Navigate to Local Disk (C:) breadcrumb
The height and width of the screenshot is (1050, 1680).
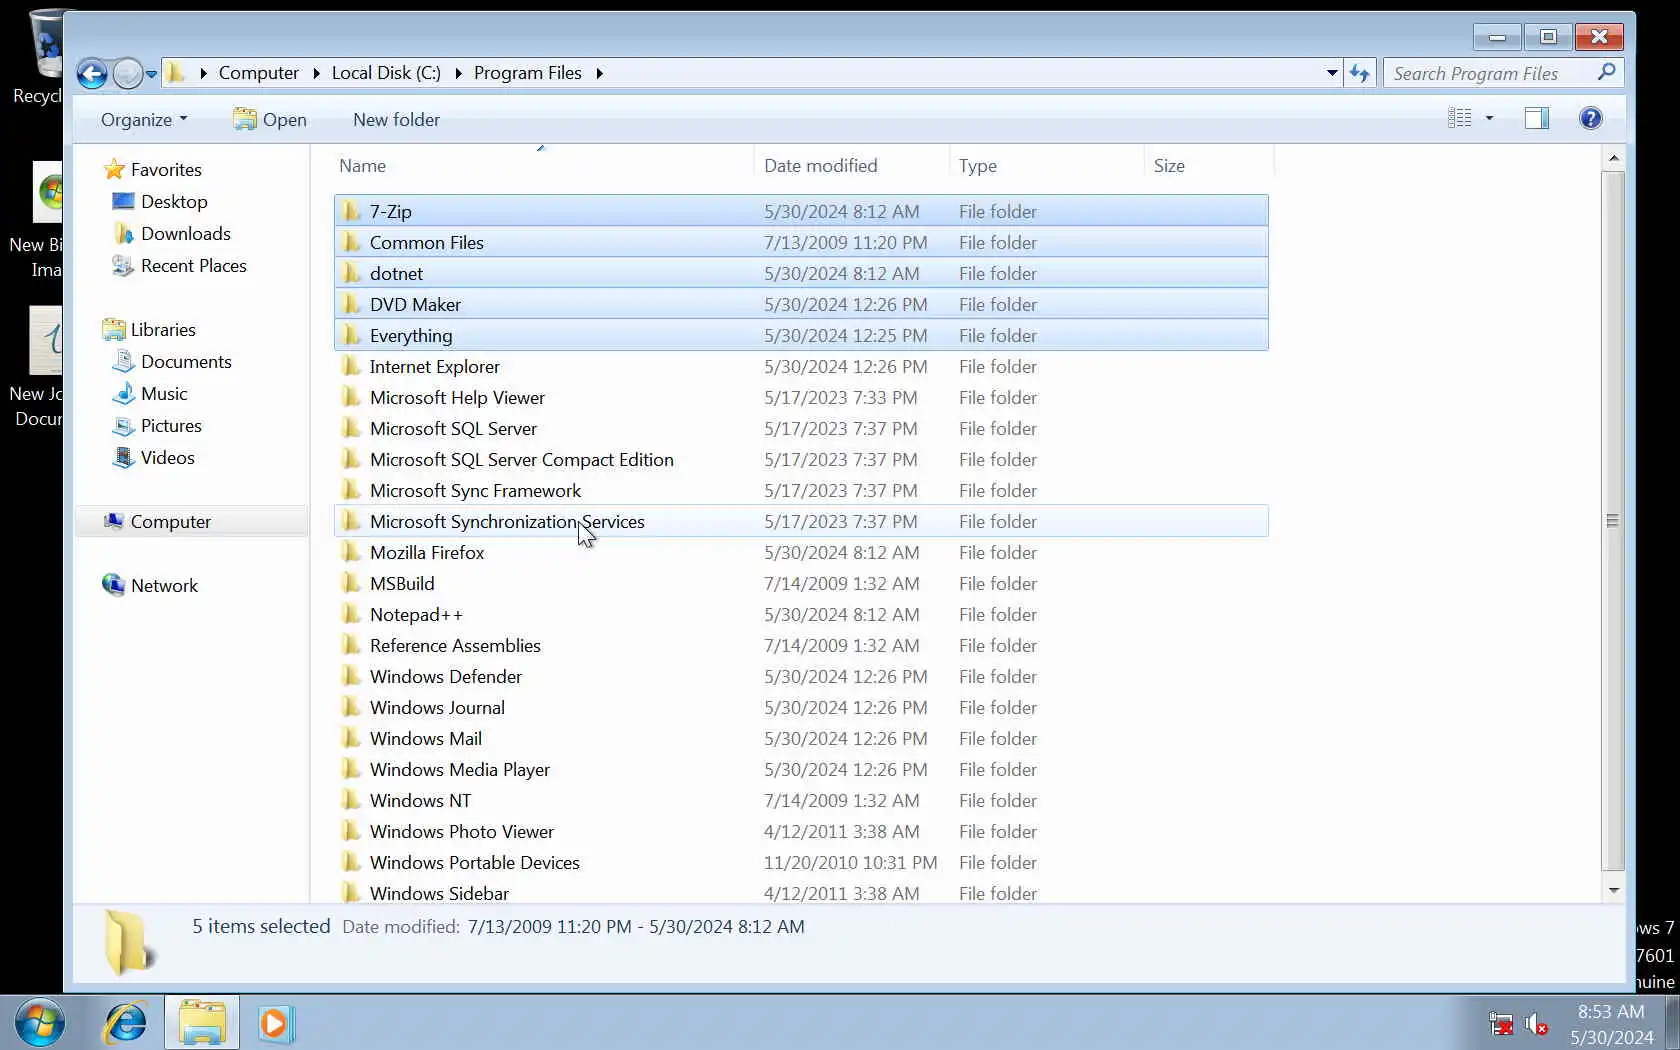pyautogui.click(x=386, y=73)
